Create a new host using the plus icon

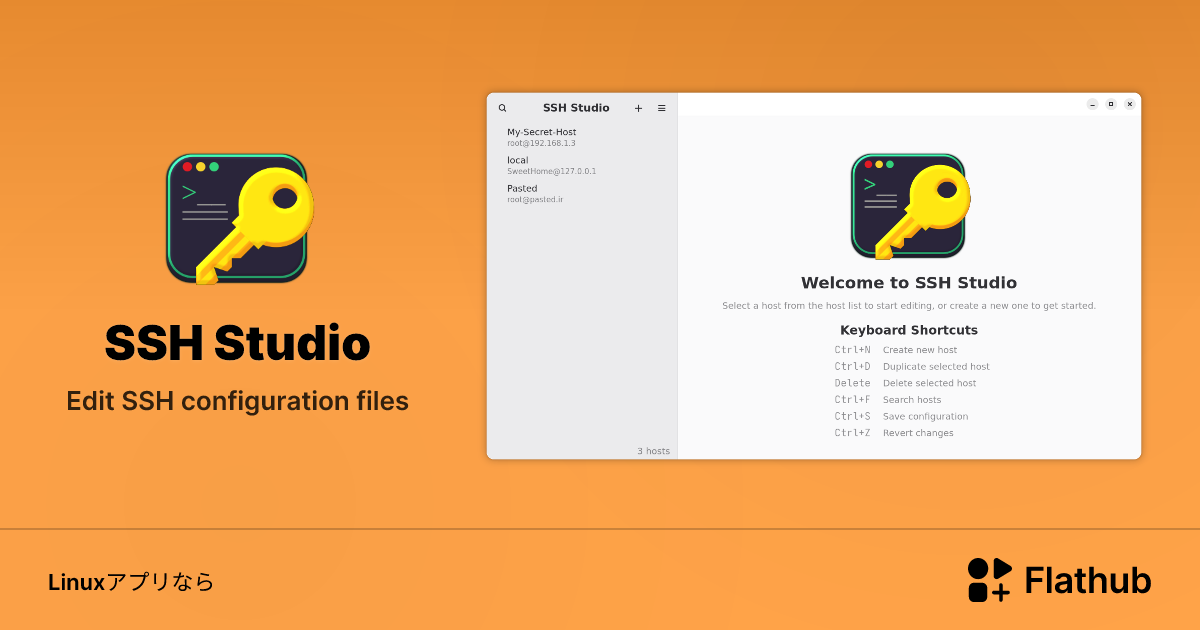(638, 107)
